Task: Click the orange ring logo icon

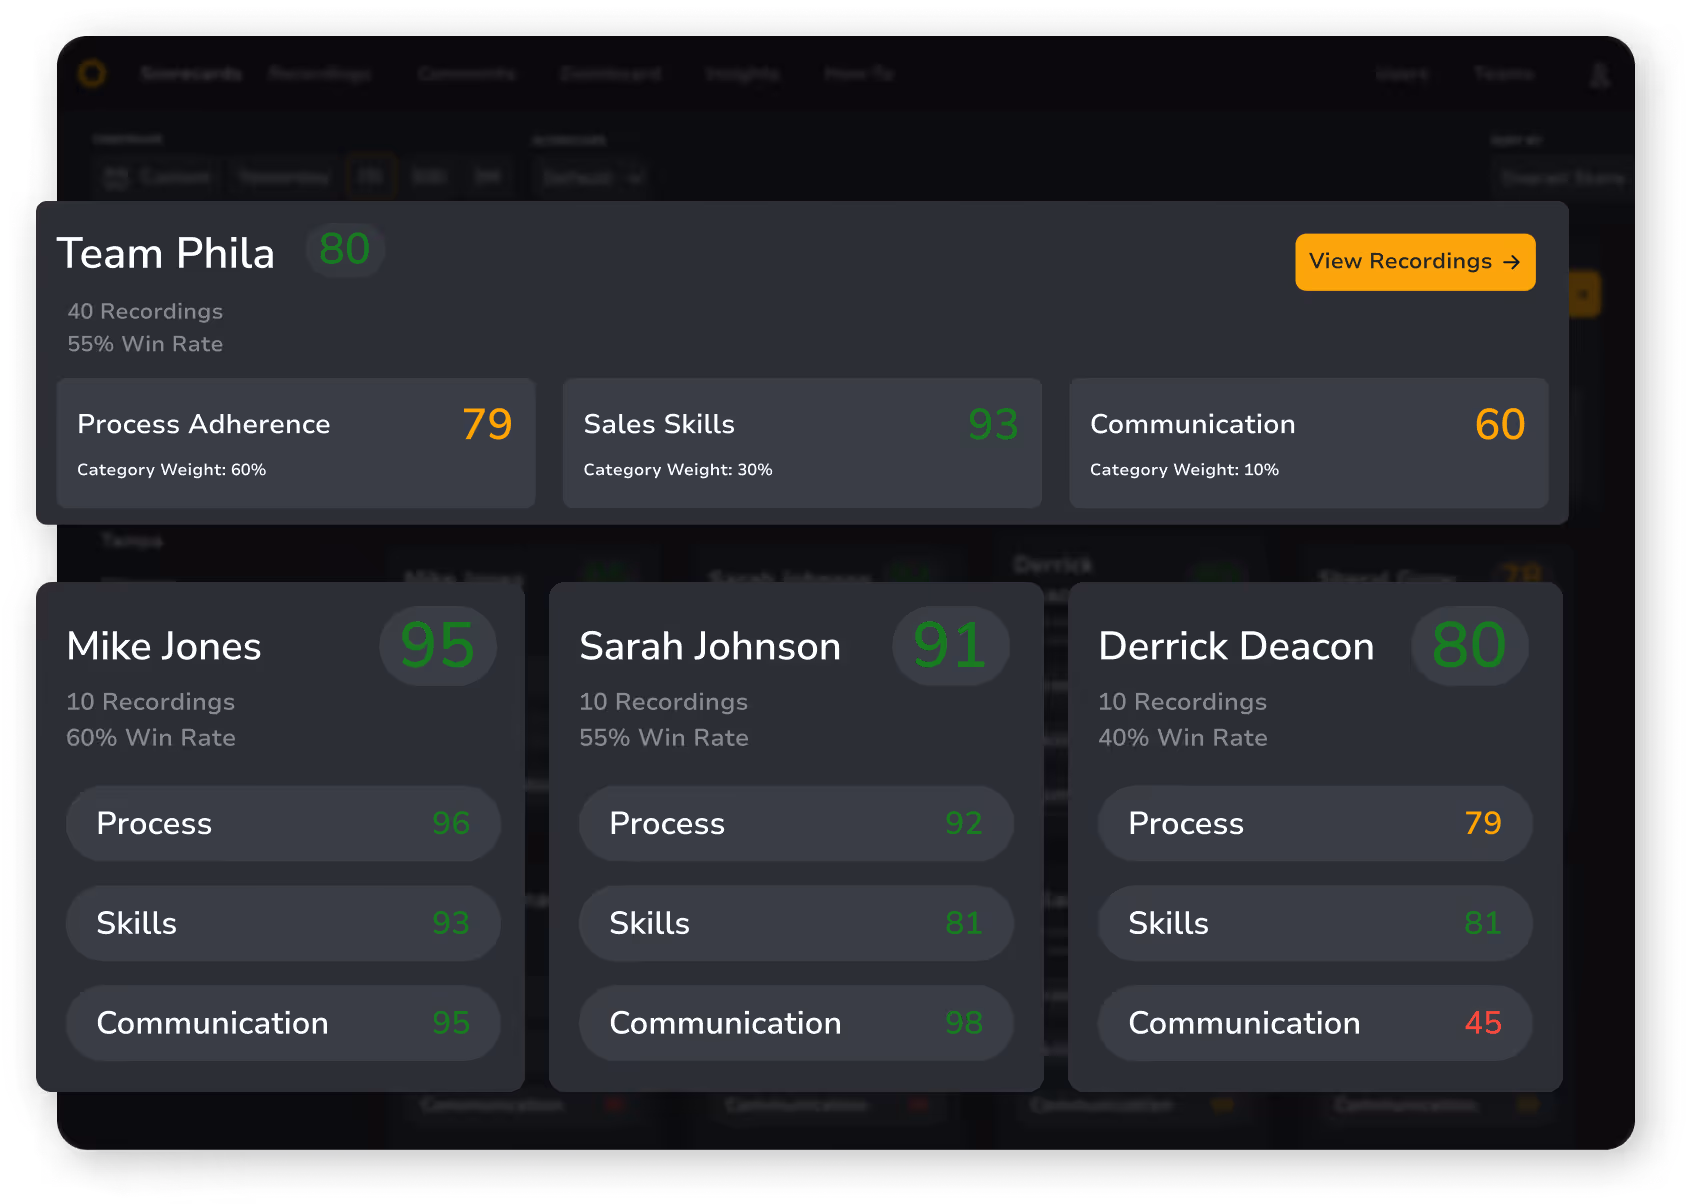Action: point(92,73)
